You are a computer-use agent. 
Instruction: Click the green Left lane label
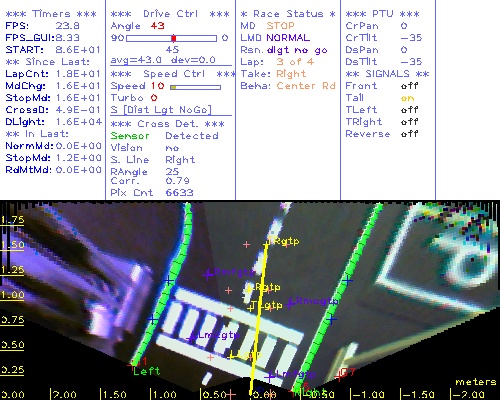(147, 371)
